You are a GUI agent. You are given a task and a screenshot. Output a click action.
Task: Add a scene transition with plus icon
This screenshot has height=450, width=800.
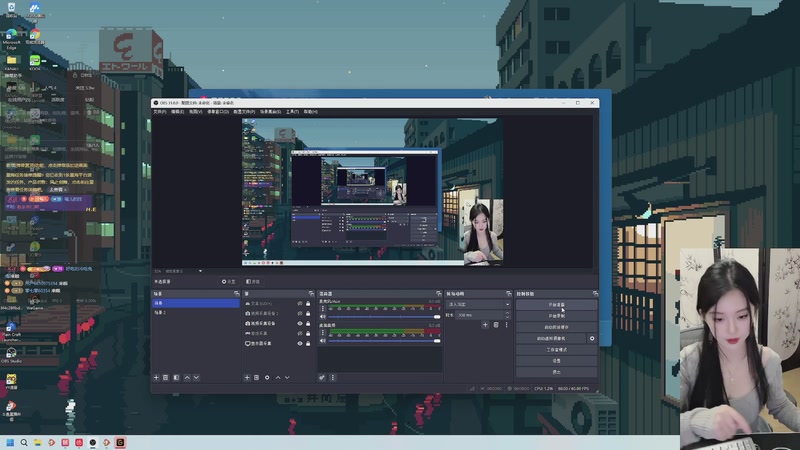click(x=485, y=324)
